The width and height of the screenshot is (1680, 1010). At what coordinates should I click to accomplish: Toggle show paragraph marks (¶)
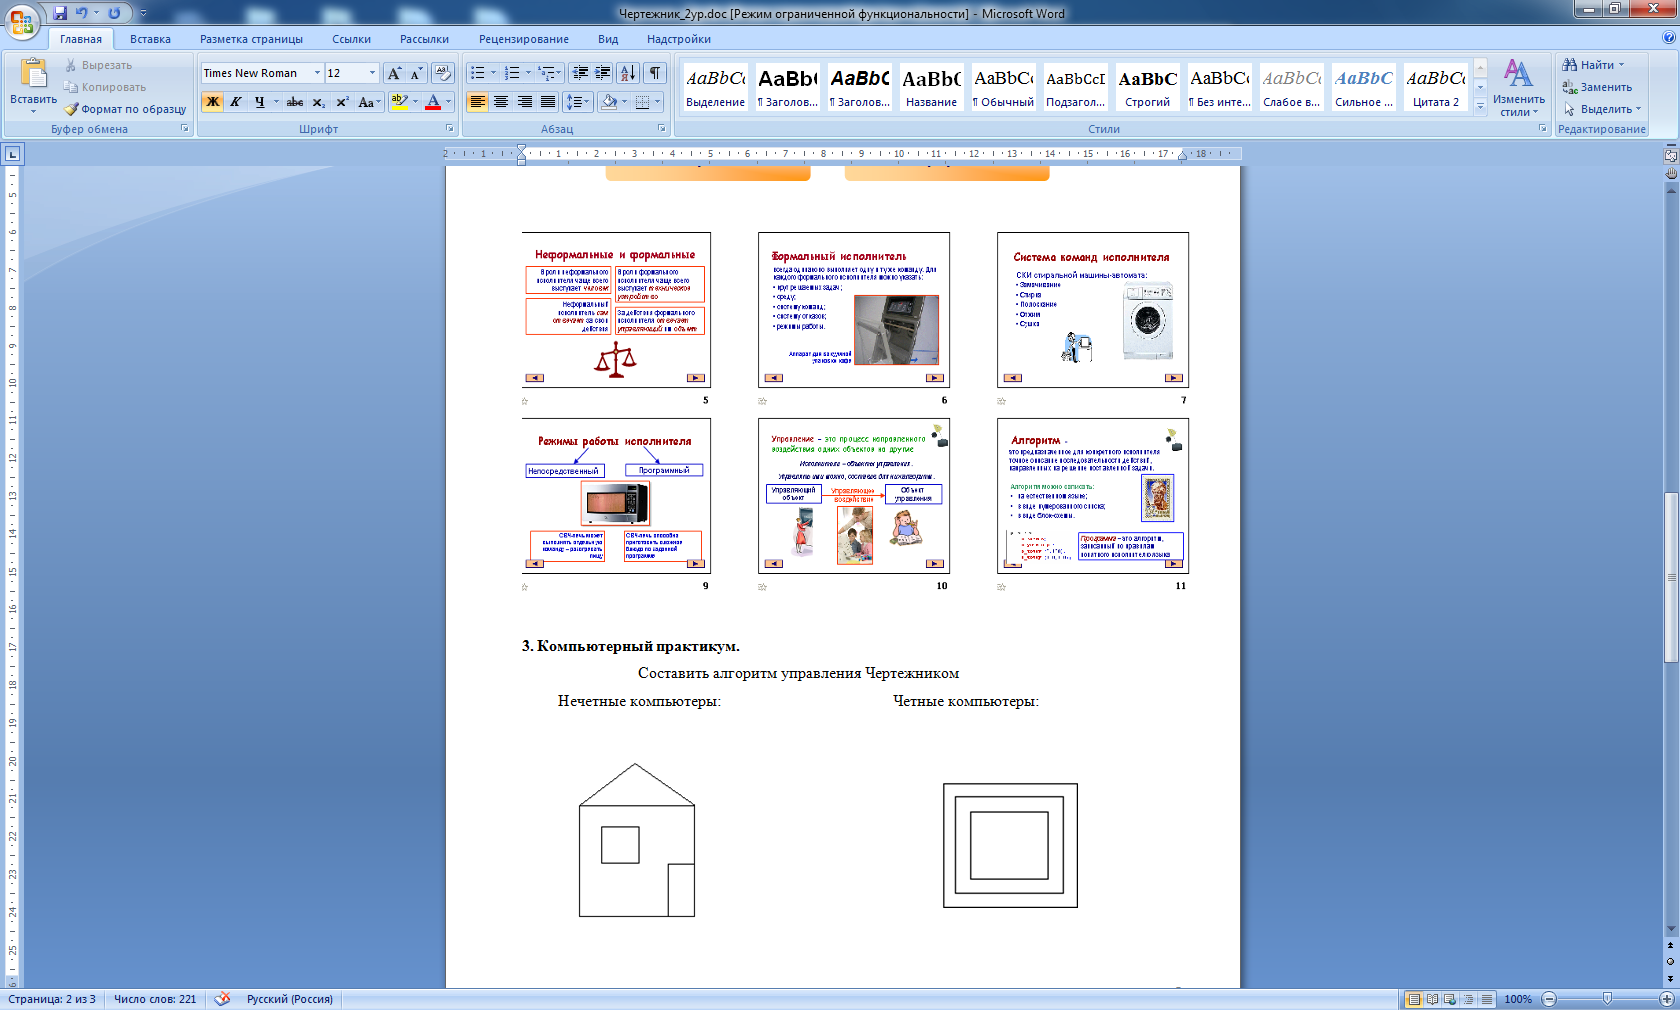[654, 73]
